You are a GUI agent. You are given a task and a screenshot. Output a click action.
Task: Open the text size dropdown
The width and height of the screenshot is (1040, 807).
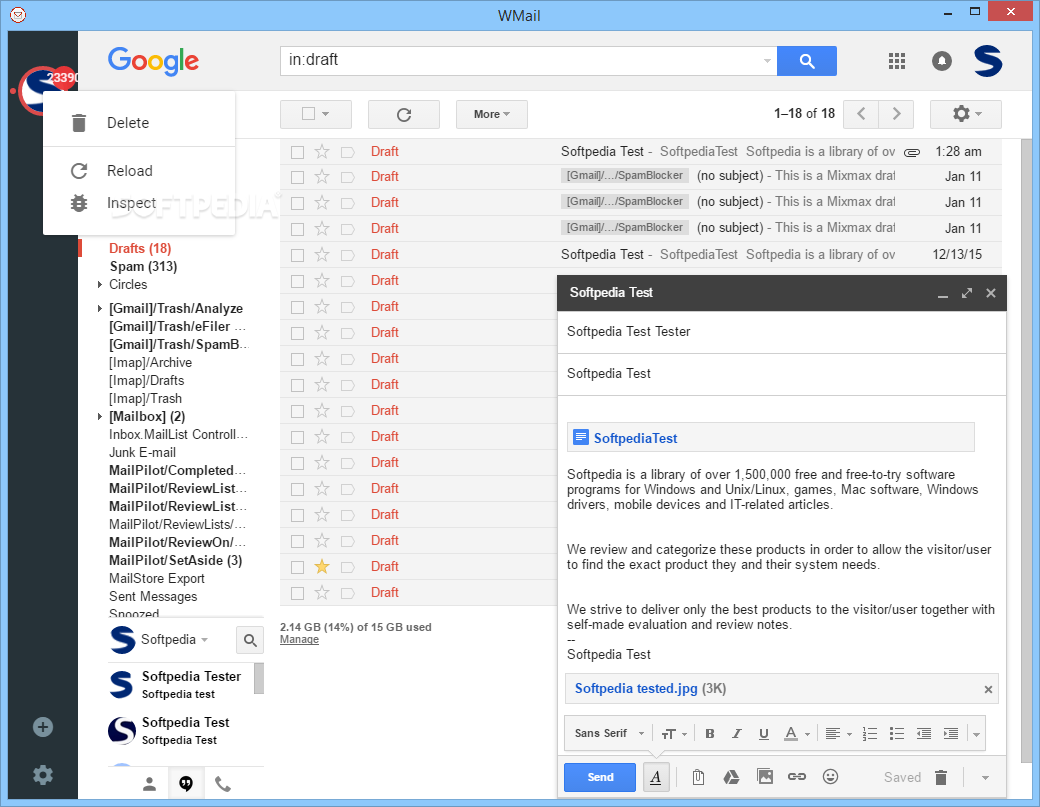coord(673,733)
